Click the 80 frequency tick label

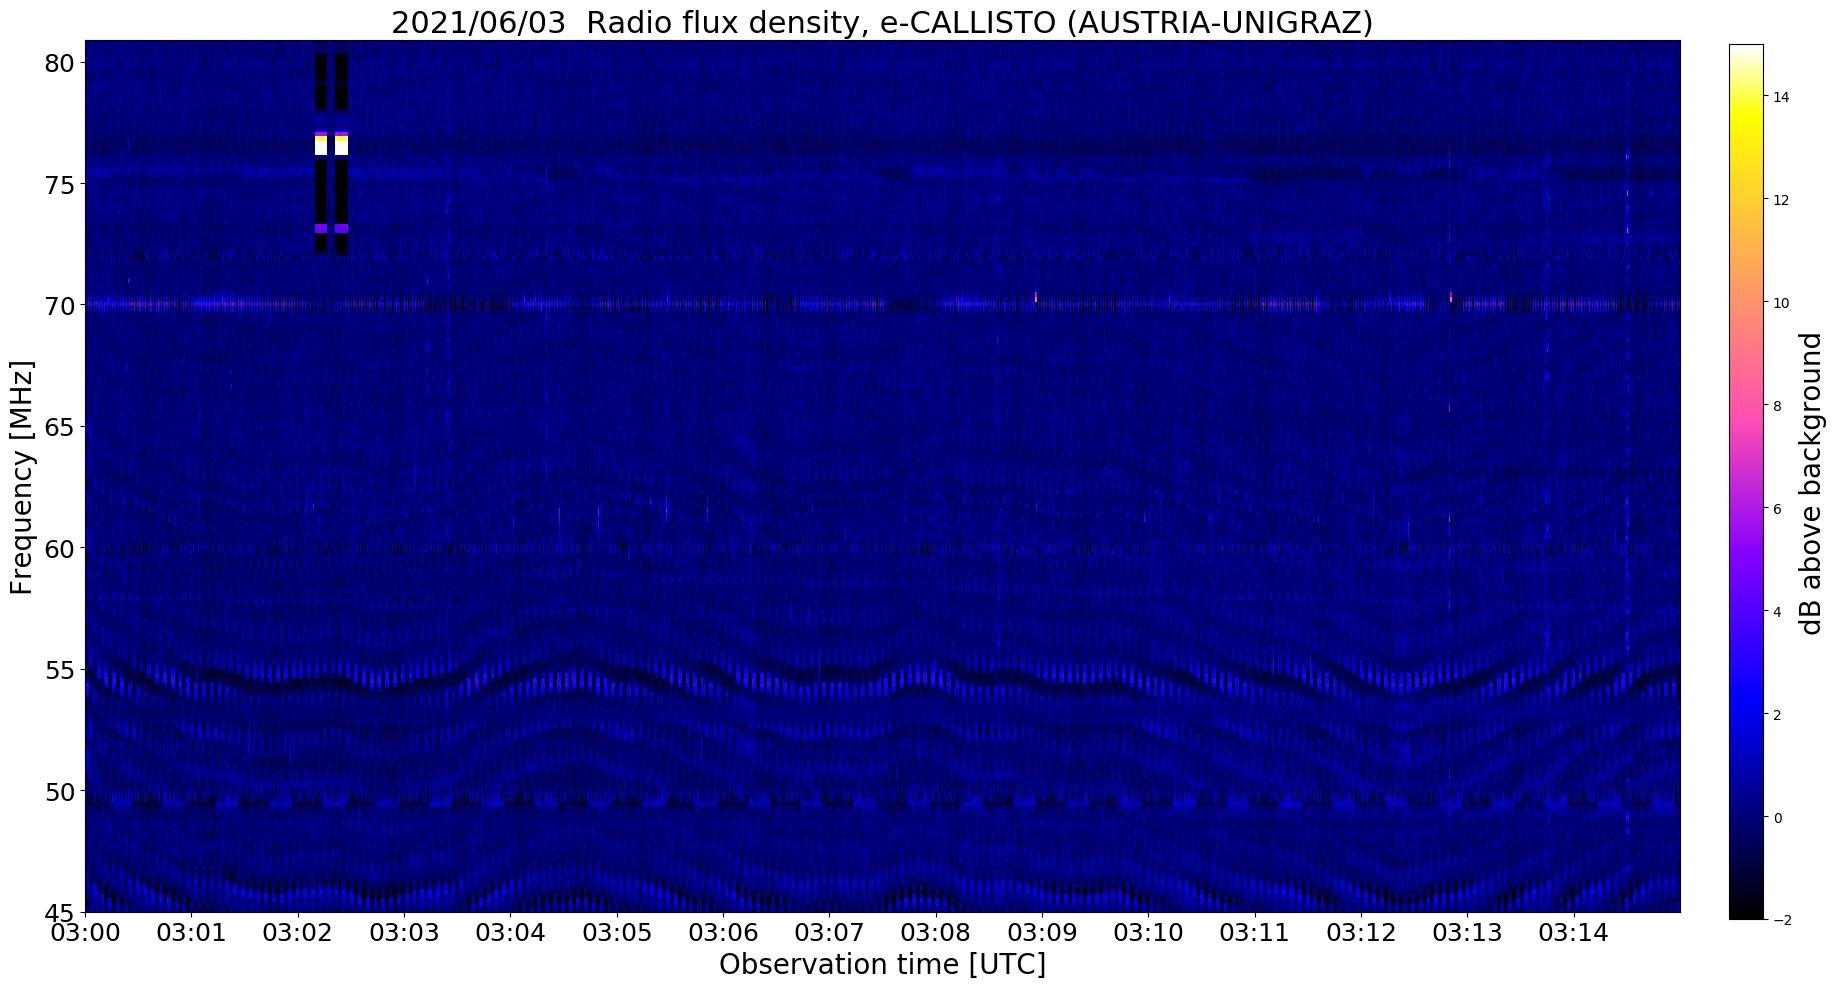point(59,63)
